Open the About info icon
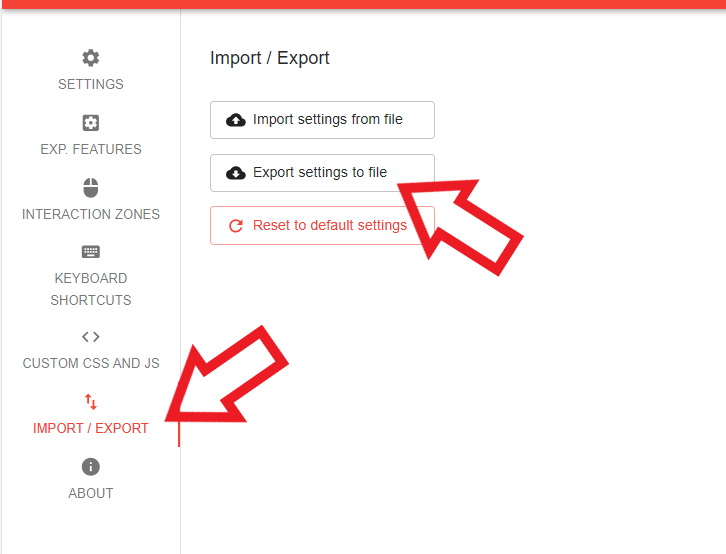The width and height of the screenshot is (726, 554). [91, 467]
